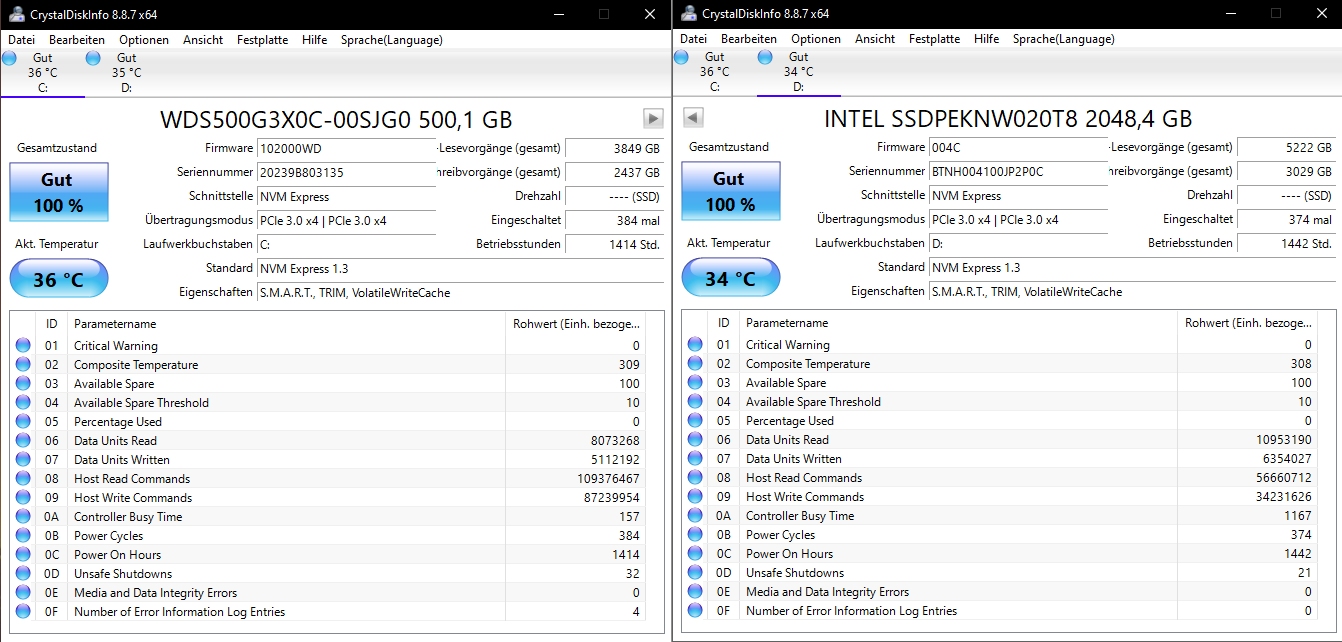Click the Gut 100 % health button for WDS500G3X0C
This screenshot has height=642, width=1342.
59,193
